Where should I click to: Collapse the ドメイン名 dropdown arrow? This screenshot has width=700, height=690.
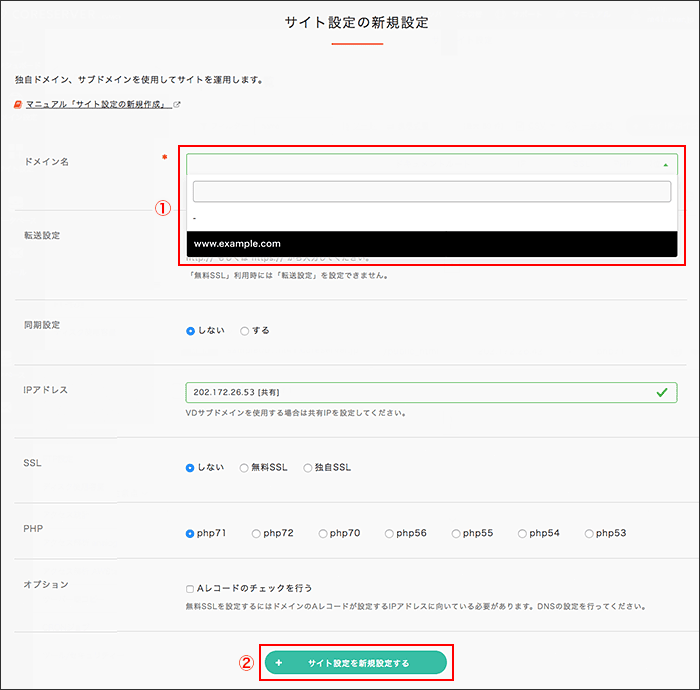(x=665, y=165)
